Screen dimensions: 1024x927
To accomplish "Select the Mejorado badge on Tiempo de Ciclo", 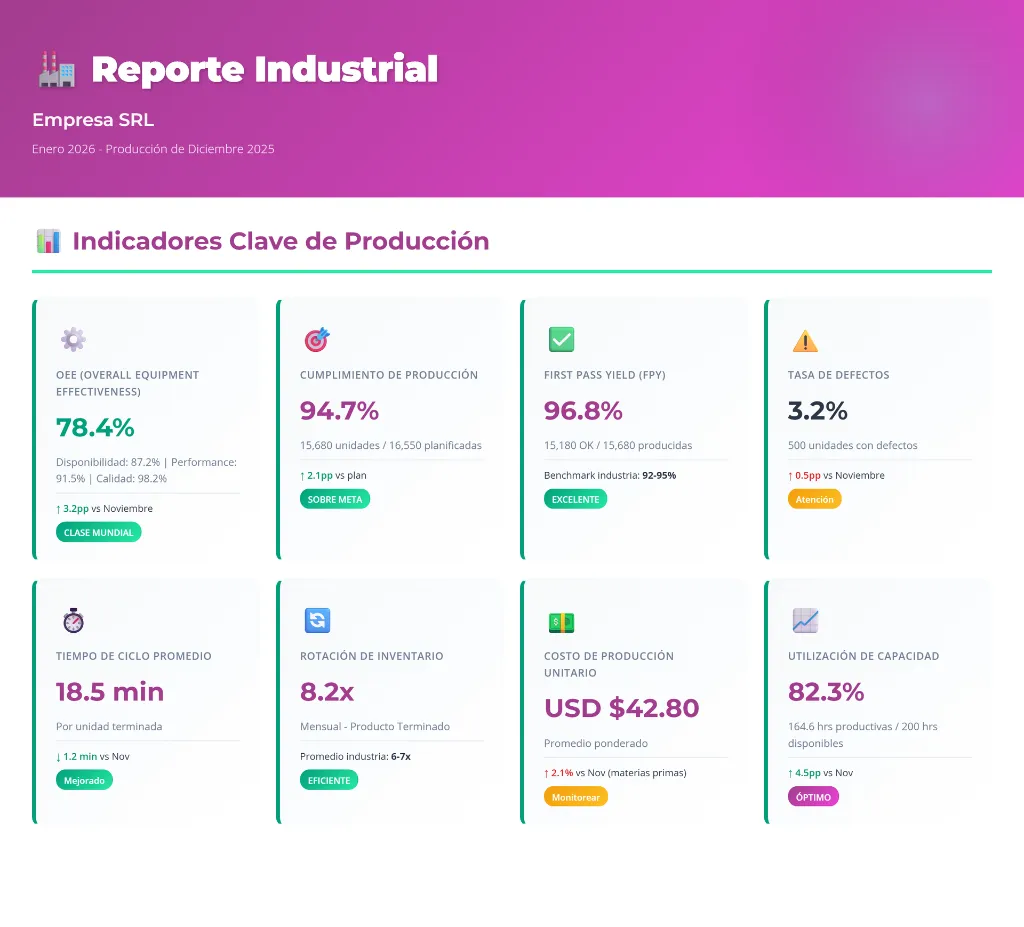I will 85,780.
